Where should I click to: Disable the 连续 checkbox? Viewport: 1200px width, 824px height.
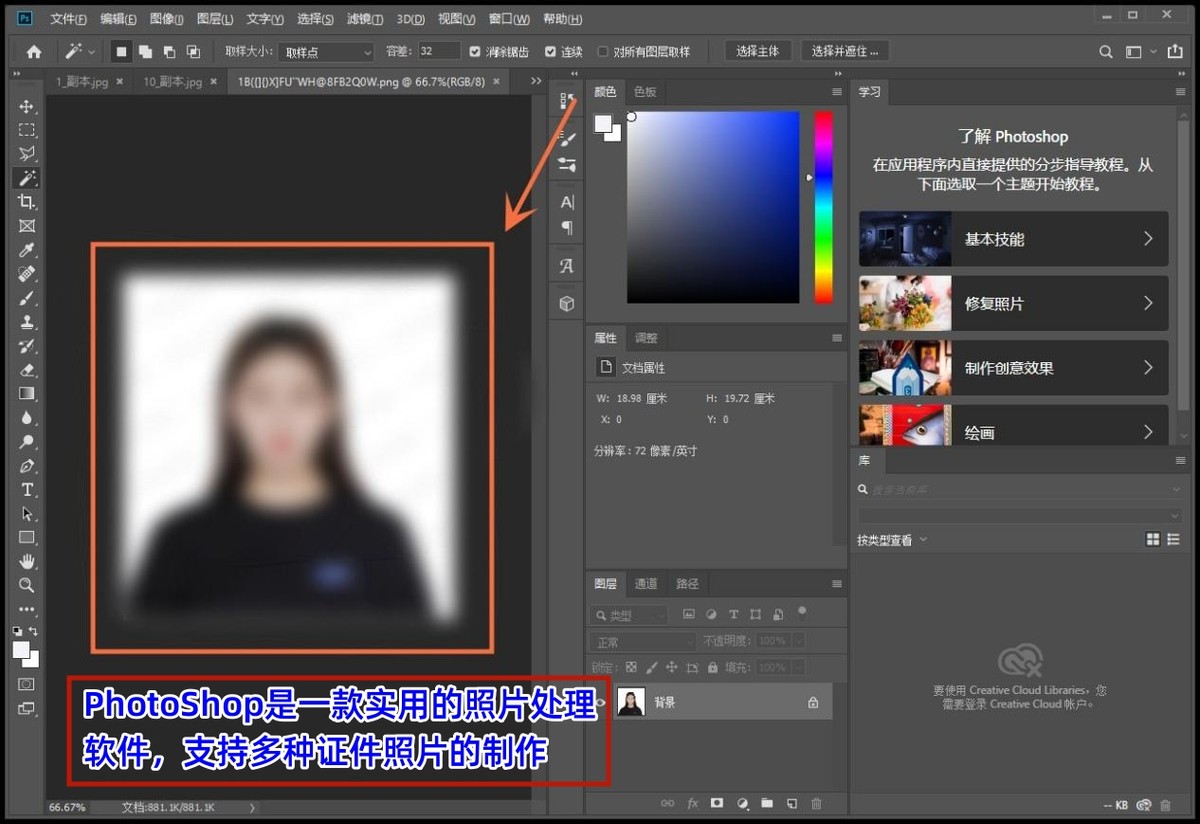point(550,52)
